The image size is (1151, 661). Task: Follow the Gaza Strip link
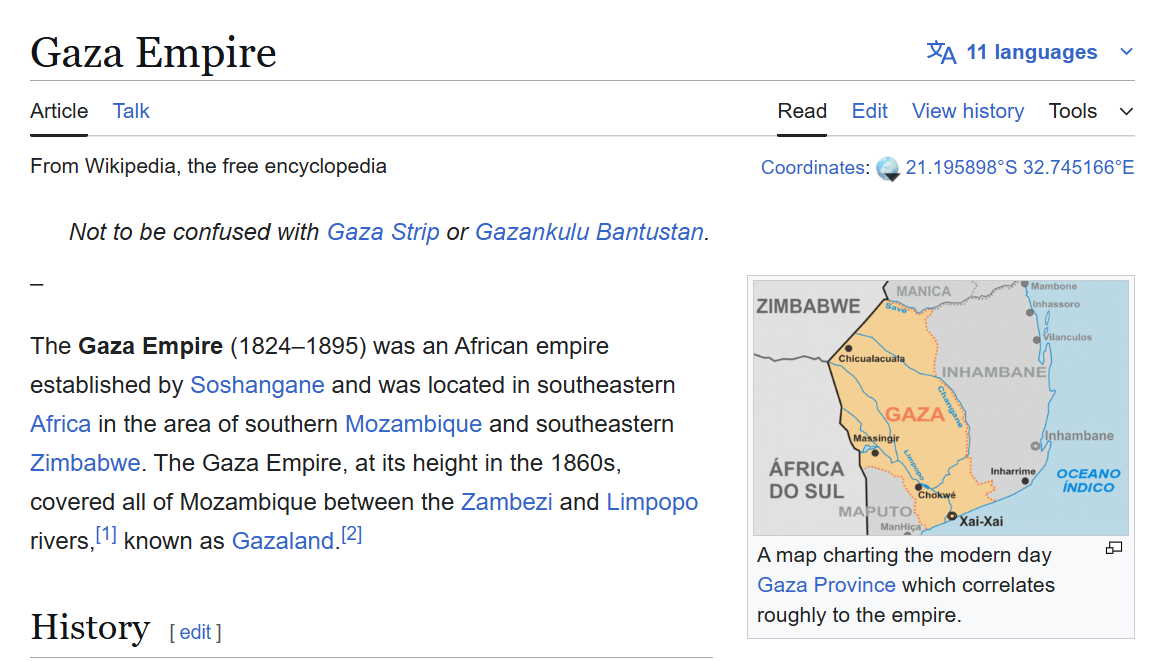pos(382,232)
